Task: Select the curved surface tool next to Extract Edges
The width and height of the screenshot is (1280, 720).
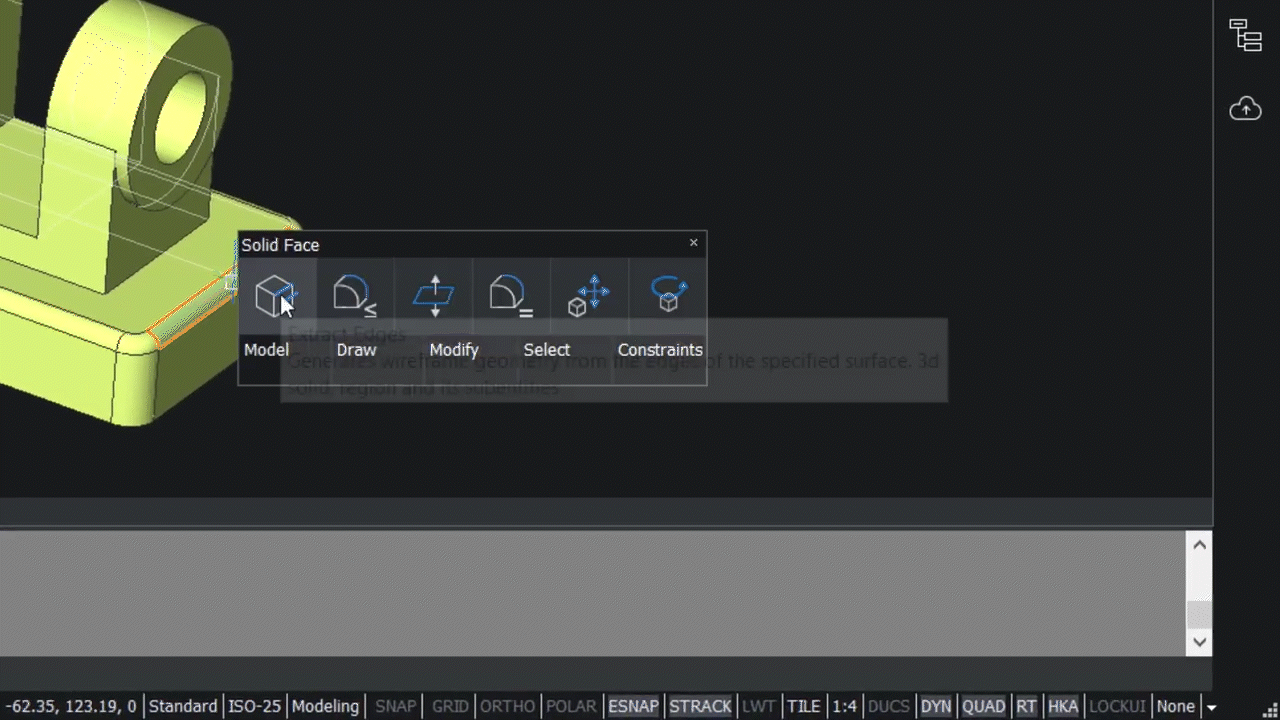Action: [355, 293]
